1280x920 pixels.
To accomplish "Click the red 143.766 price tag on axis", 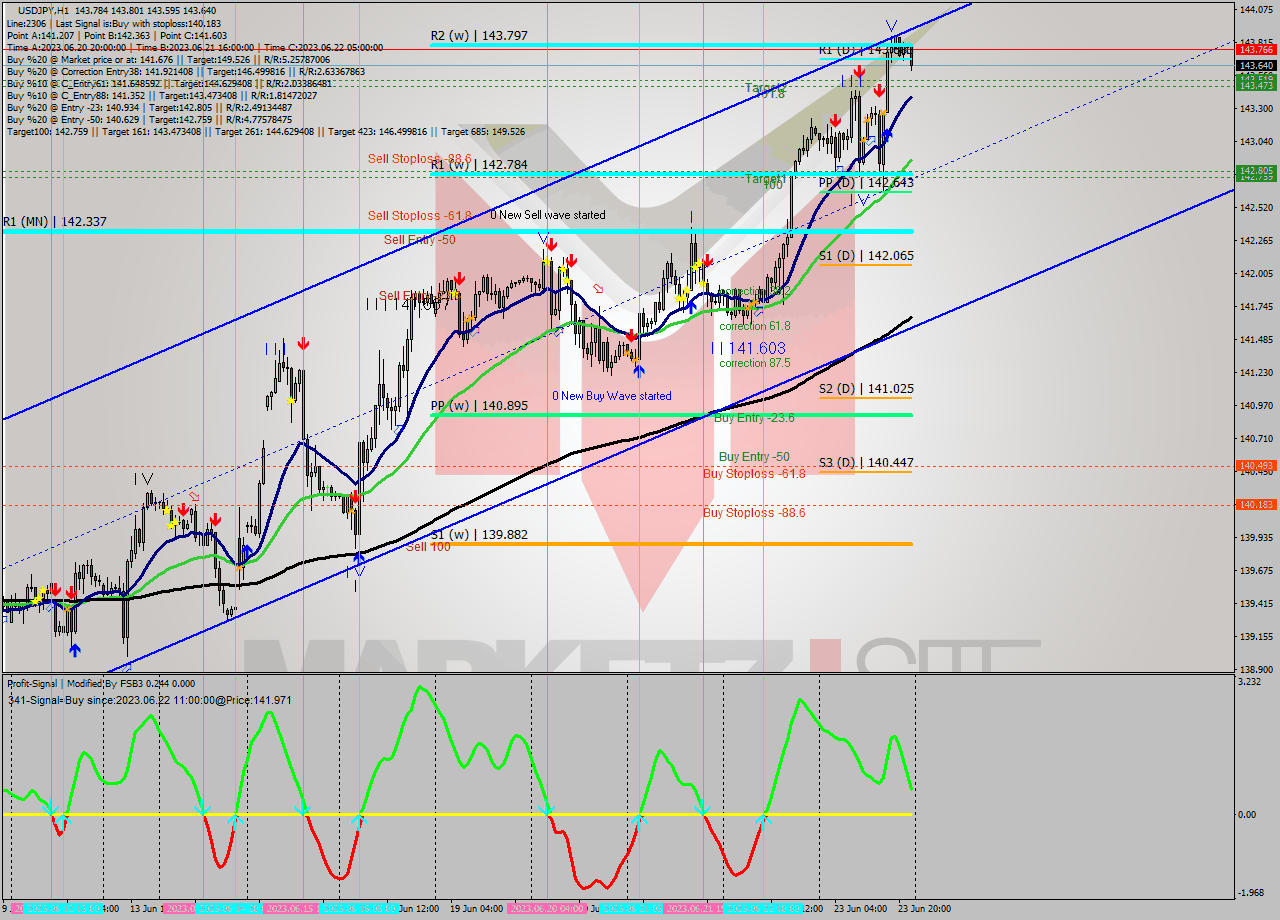I will (x=1256, y=49).
